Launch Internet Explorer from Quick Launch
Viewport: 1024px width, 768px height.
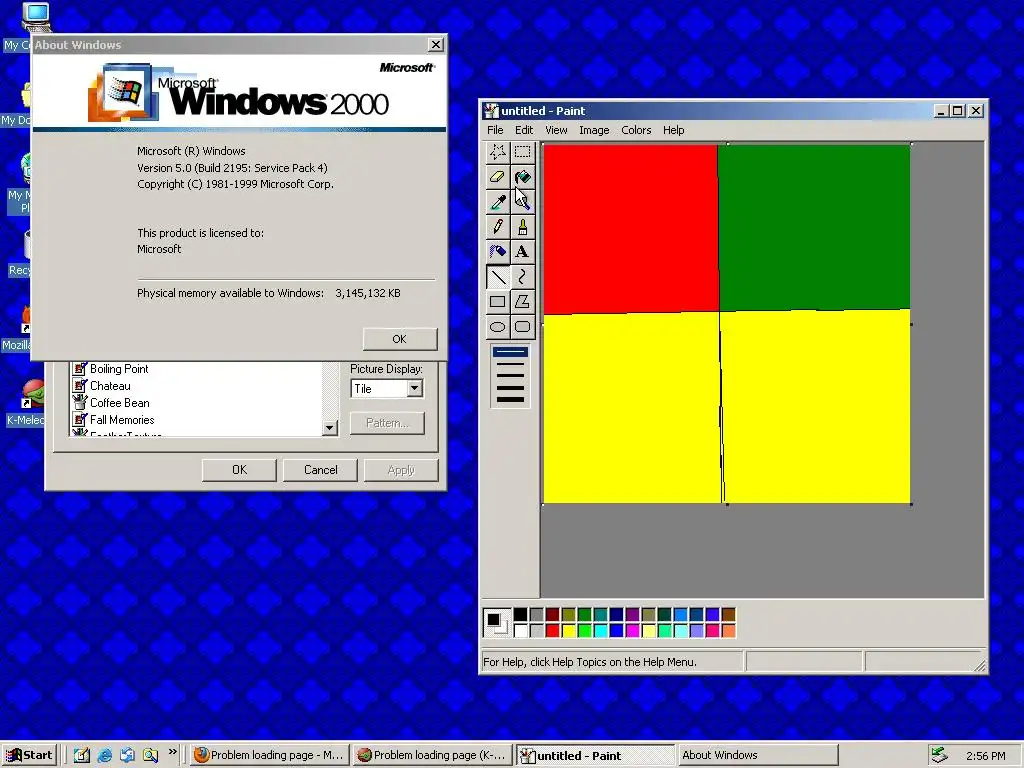tap(104, 756)
